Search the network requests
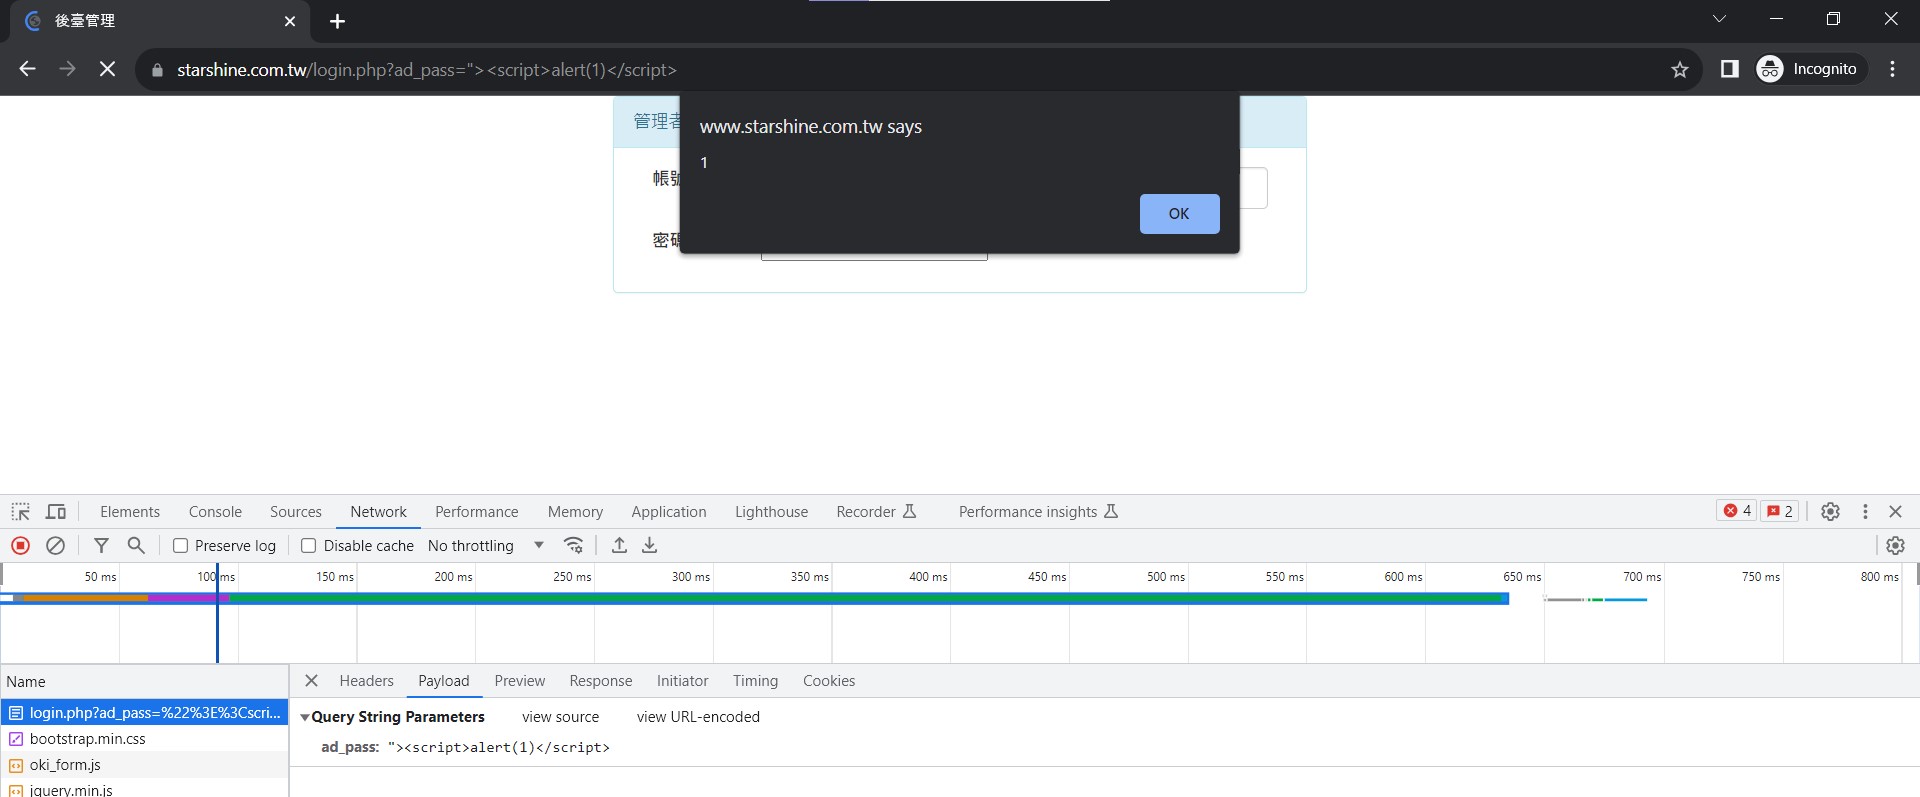This screenshot has height=797, width=1920. 136,545
